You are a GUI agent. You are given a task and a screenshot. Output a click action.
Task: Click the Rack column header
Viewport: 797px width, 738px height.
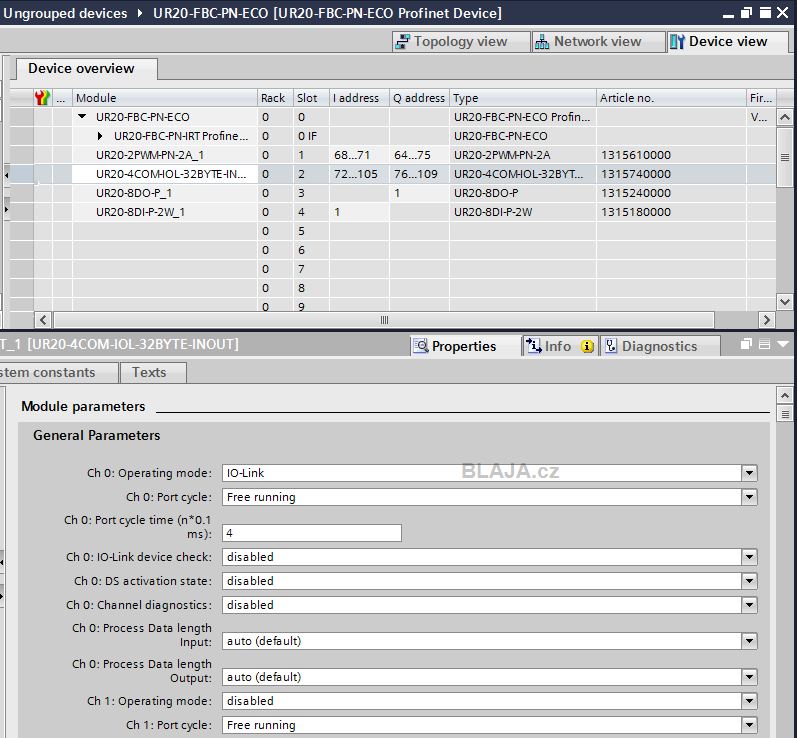point(275,98)
